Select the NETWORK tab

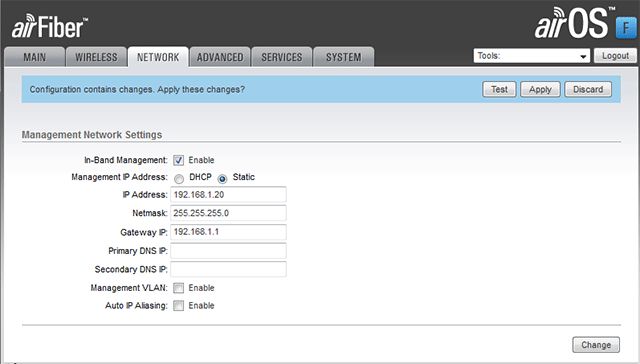point(158,57)
